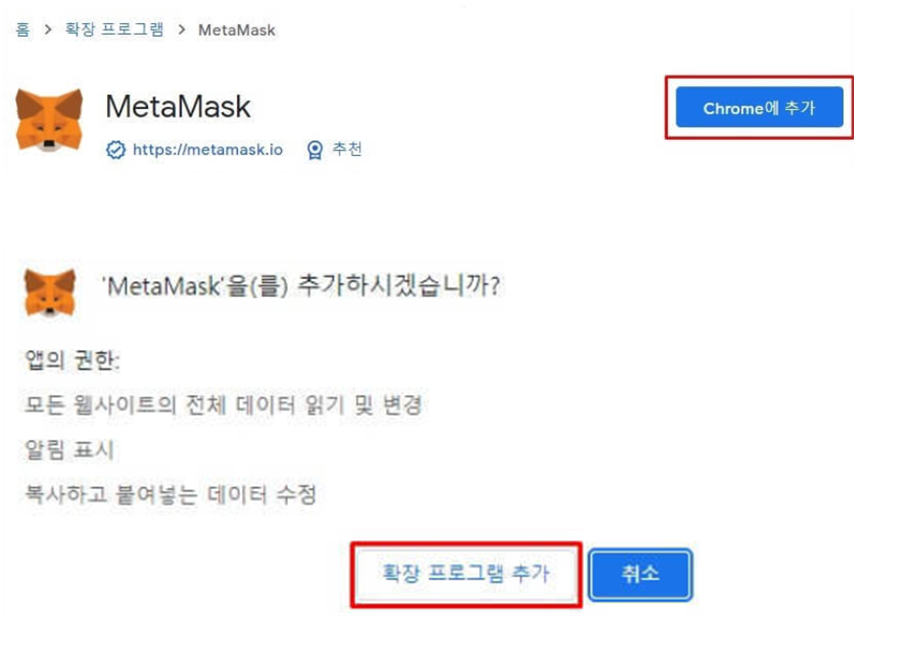Viewport: 899px width, 666px height.
Task: Select the MetaMask breadcrumb item
Action: (237, 30)
